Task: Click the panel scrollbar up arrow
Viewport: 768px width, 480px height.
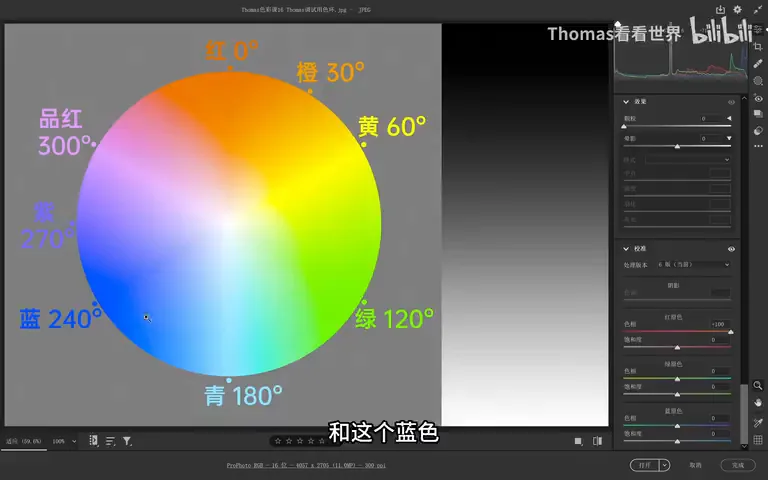Action: click(x=744, y=98)
